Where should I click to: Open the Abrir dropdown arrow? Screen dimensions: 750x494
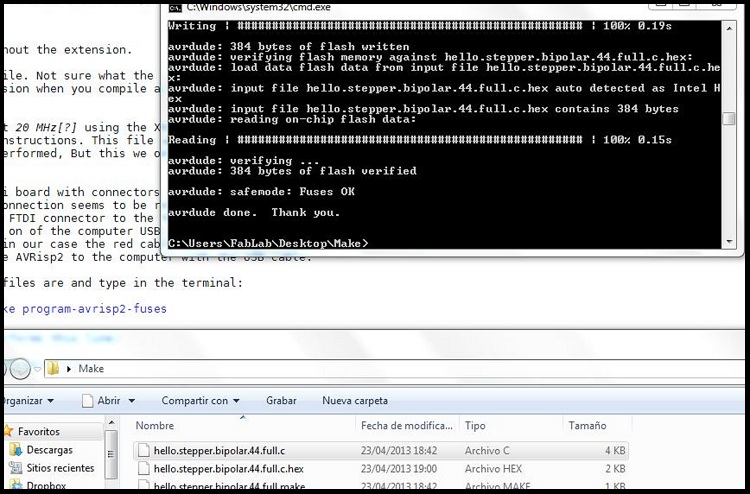[132, 401]
